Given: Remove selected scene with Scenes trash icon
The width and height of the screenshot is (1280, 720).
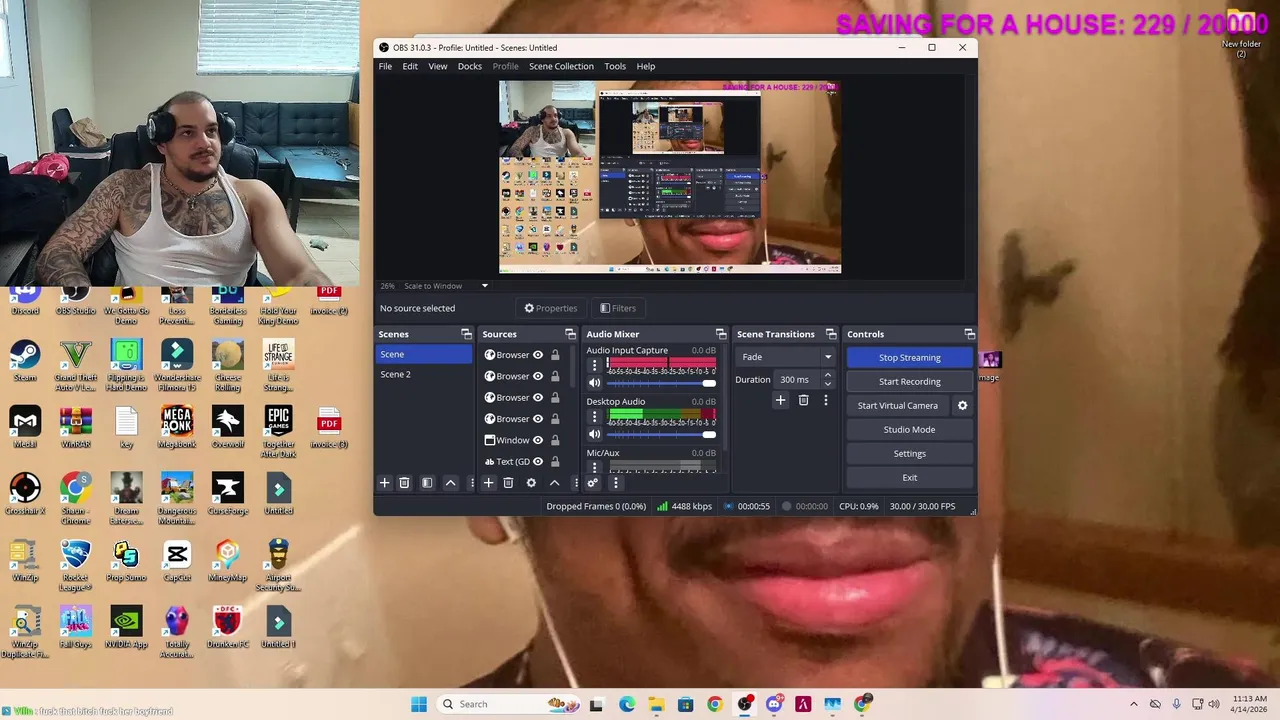Looking at the screenshot, I should point(404,483).
